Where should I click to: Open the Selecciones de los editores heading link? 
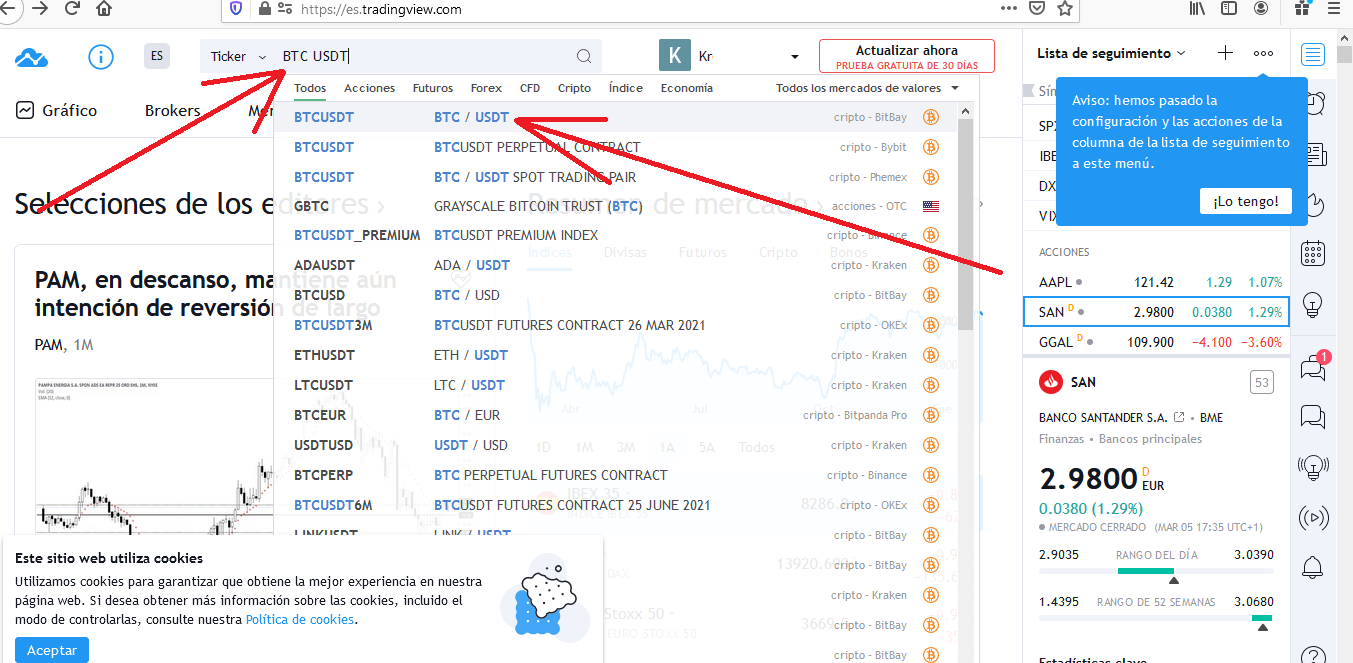click(x=200, y=204)
